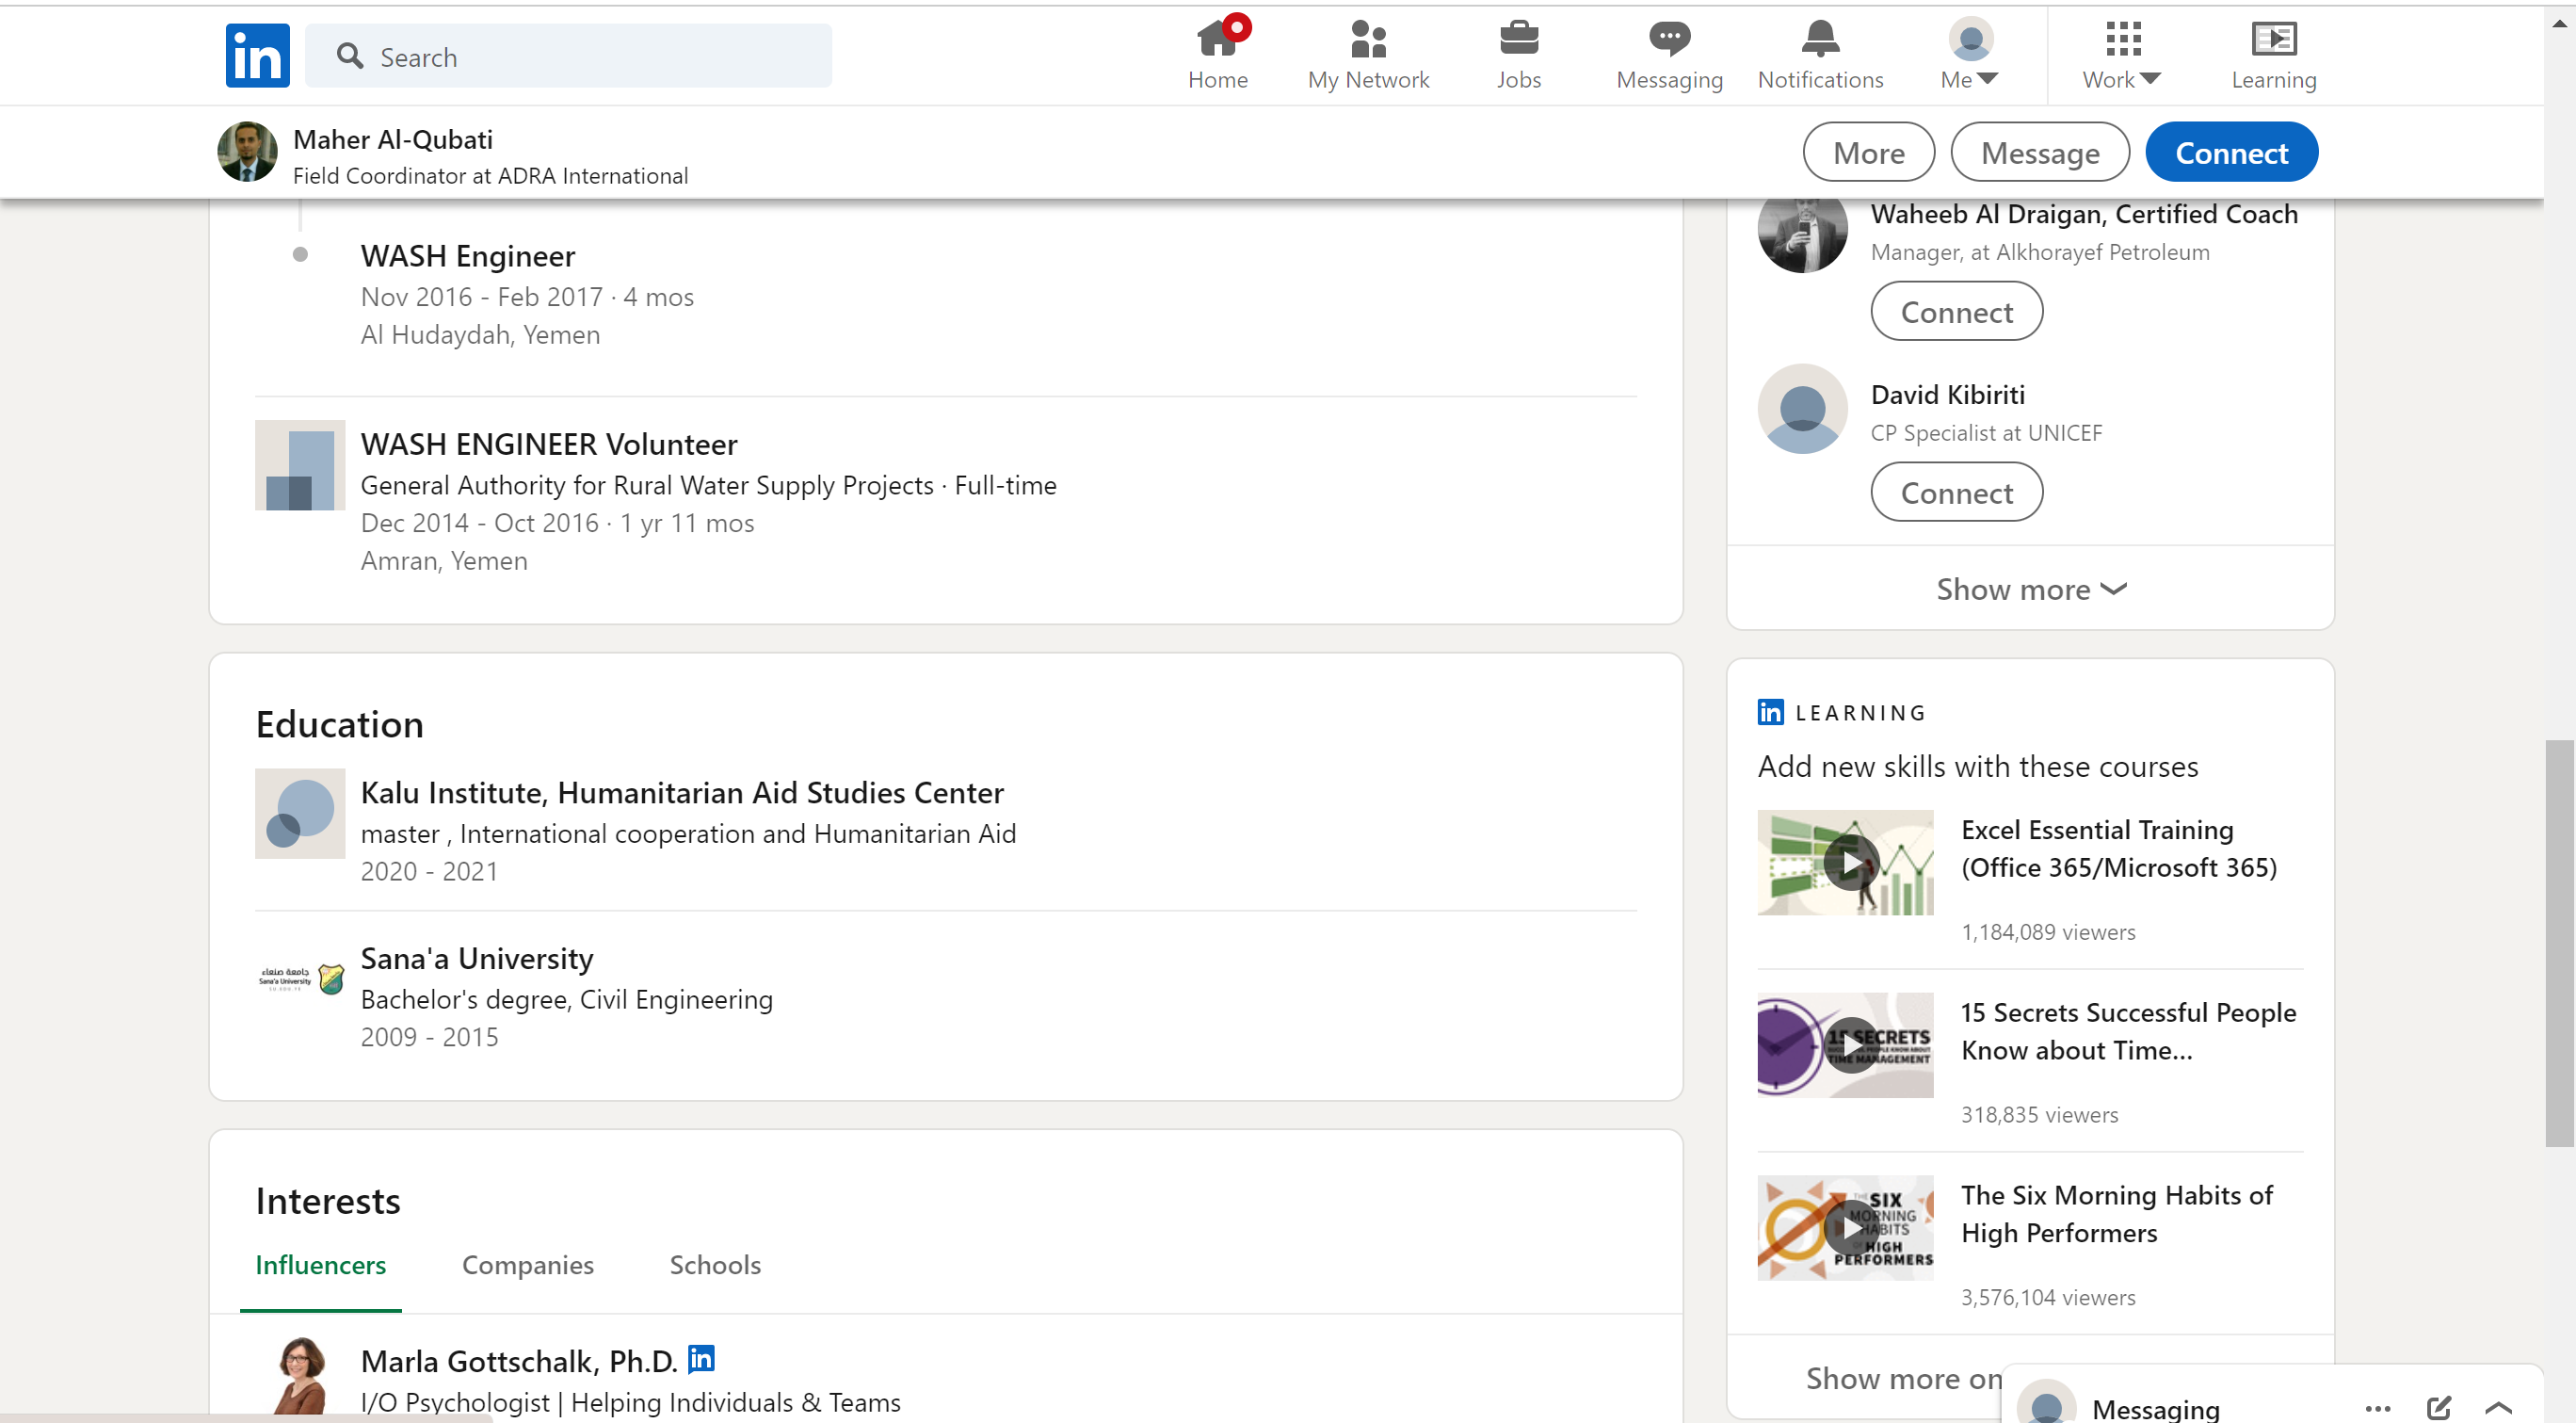Click compose new message icon in Messaging bar
Image resolution: width=2576 pixels, height=1423 pixels.
[2437, 1407]
